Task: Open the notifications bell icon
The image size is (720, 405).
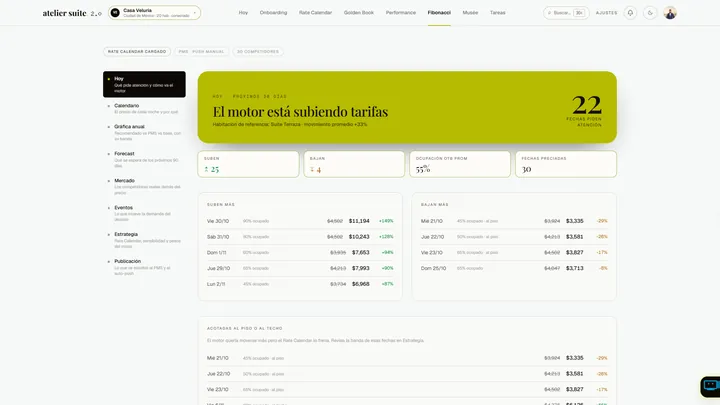Action: (x=630, y=13)
